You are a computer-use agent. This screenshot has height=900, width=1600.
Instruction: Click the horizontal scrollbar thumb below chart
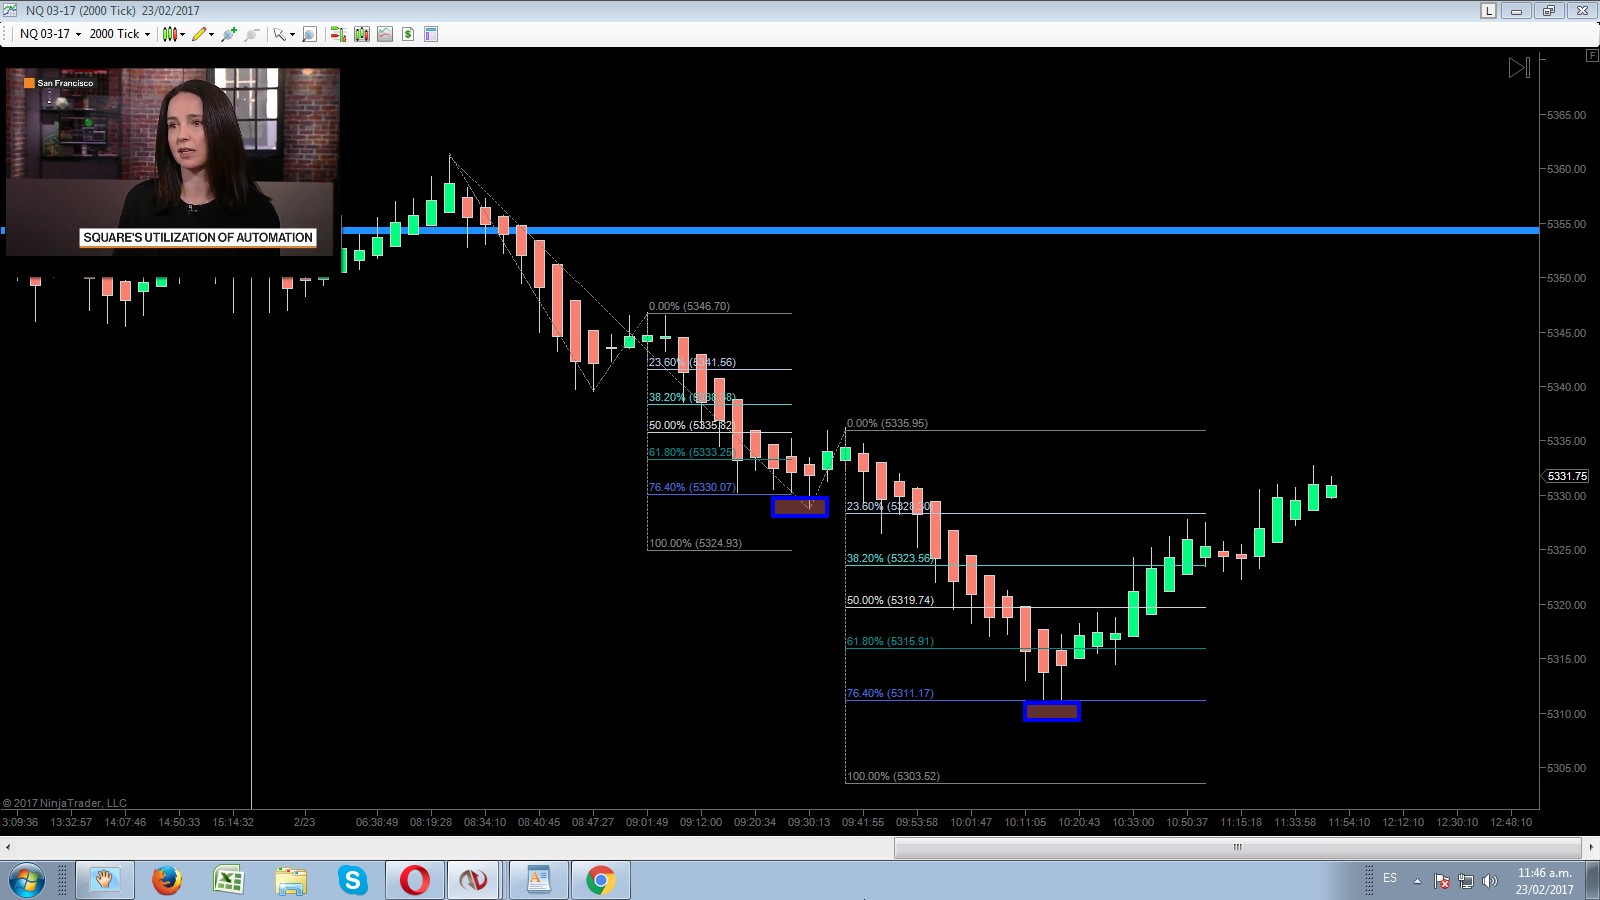coord(1238,847)
